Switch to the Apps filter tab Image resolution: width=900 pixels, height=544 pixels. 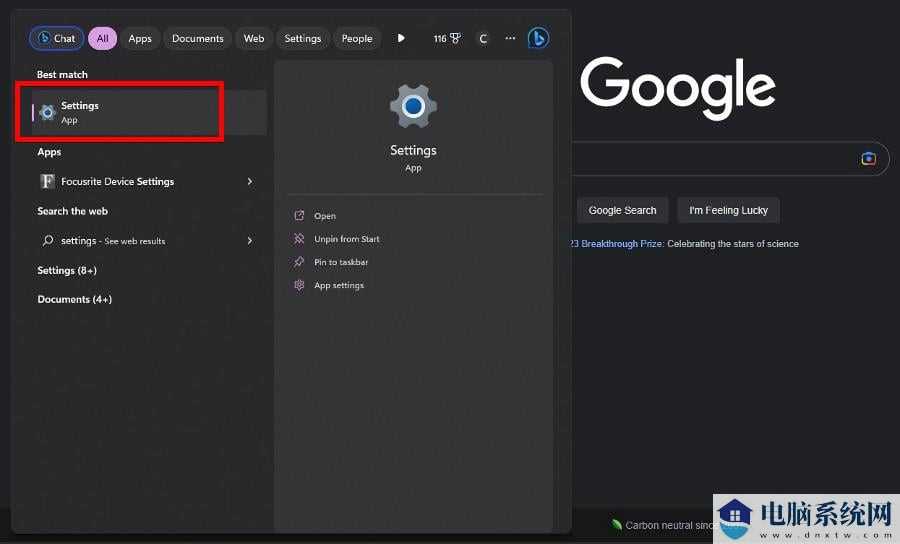coord(140,39)
